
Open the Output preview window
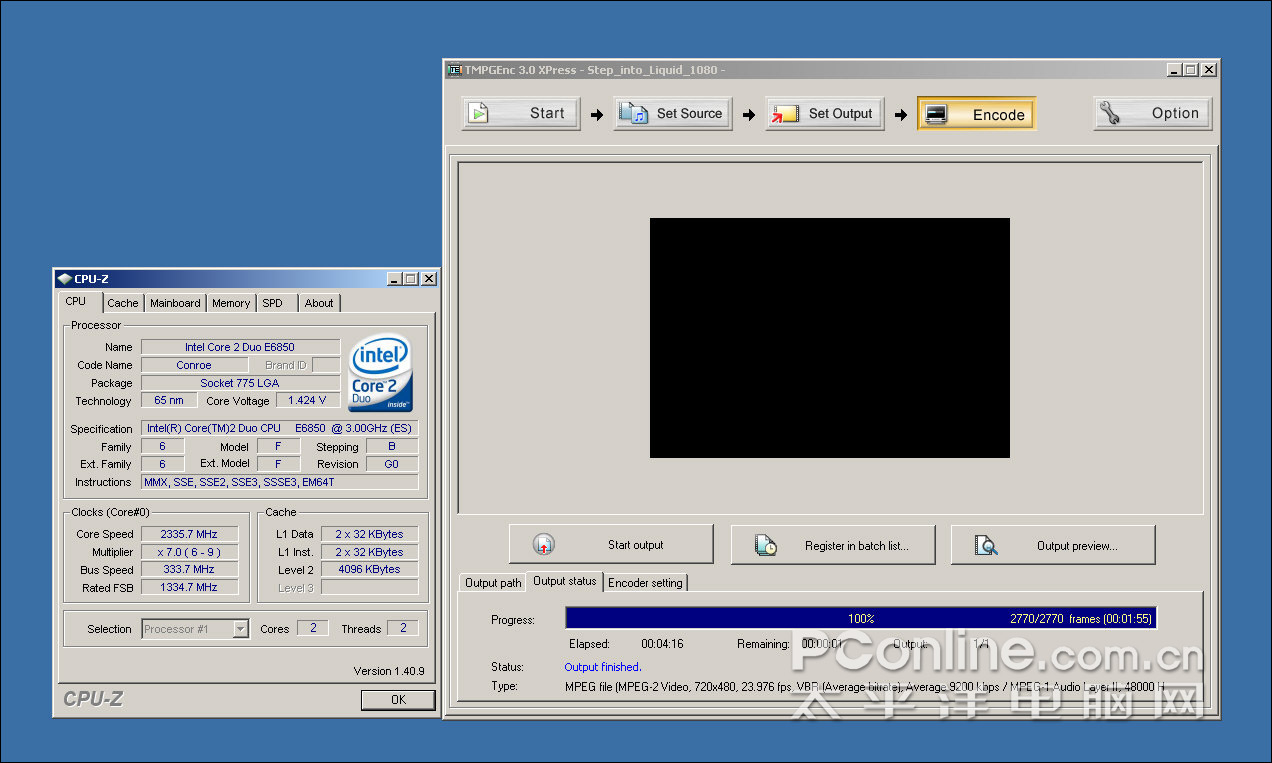1053,545
